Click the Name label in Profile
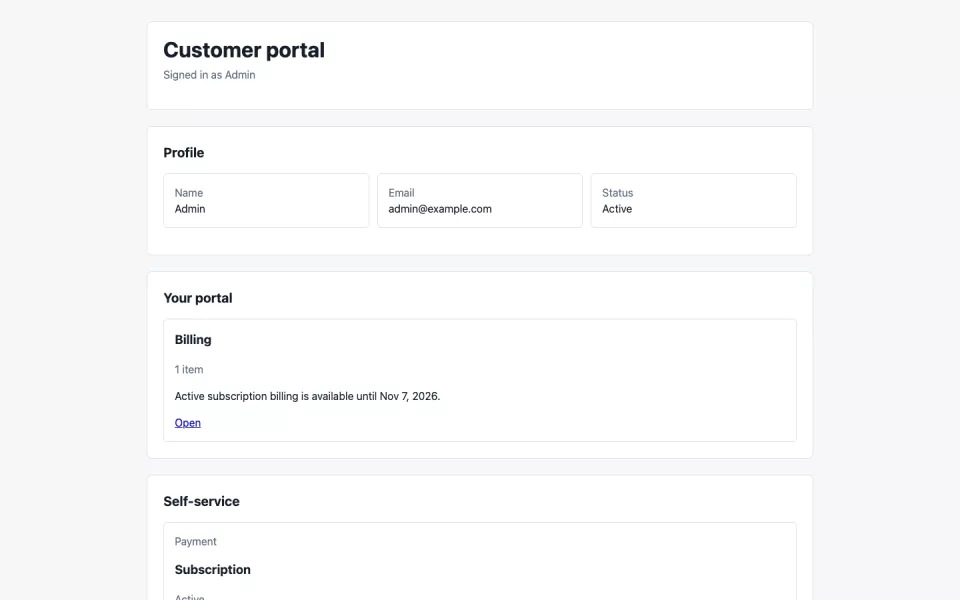This screenshot has width=960, height=600. coord(189,193)
